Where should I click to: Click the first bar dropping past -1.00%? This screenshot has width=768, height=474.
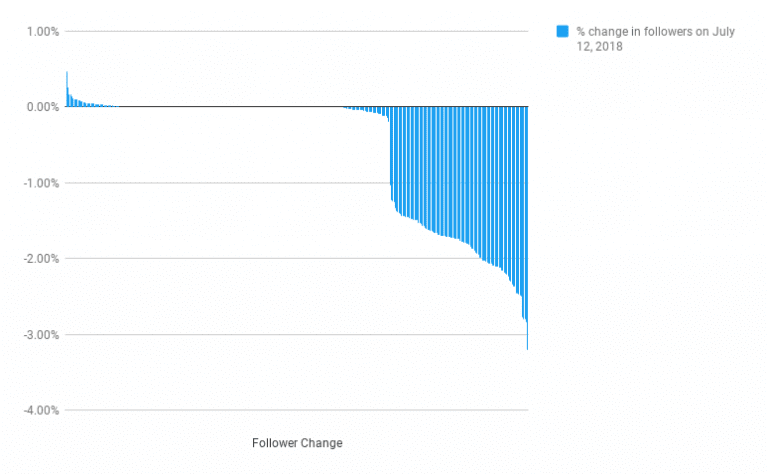coord(391,153)
